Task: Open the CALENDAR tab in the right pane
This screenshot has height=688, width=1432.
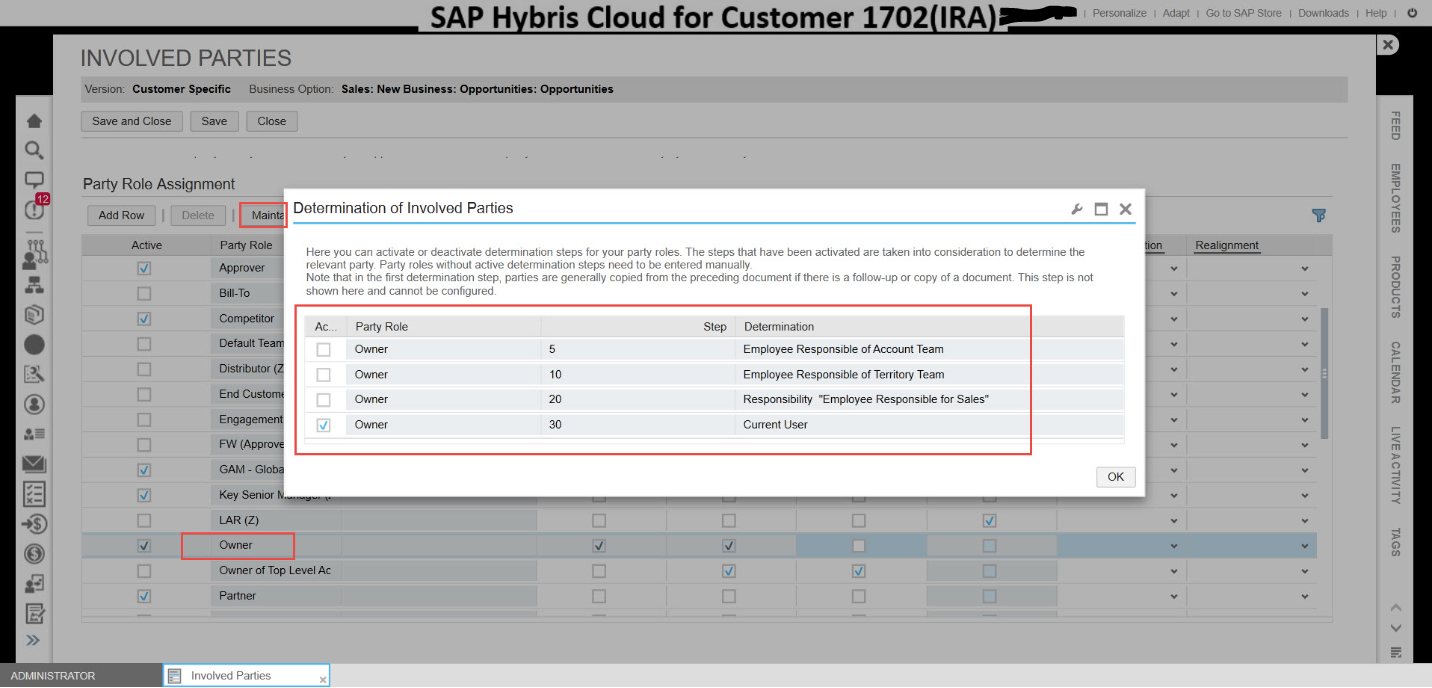Action: pos(1396,373)
